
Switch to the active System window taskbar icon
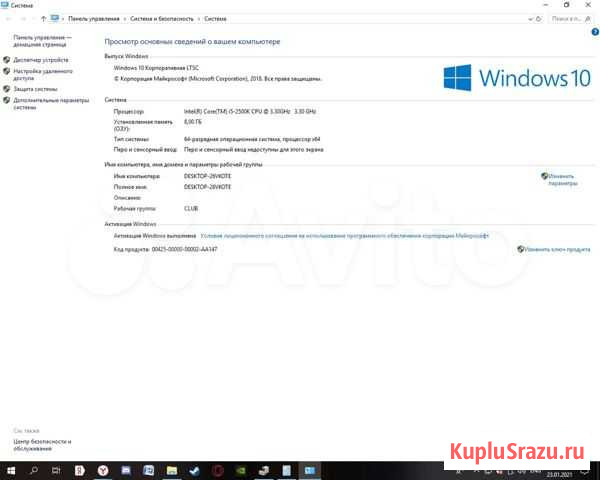(310, 470)
